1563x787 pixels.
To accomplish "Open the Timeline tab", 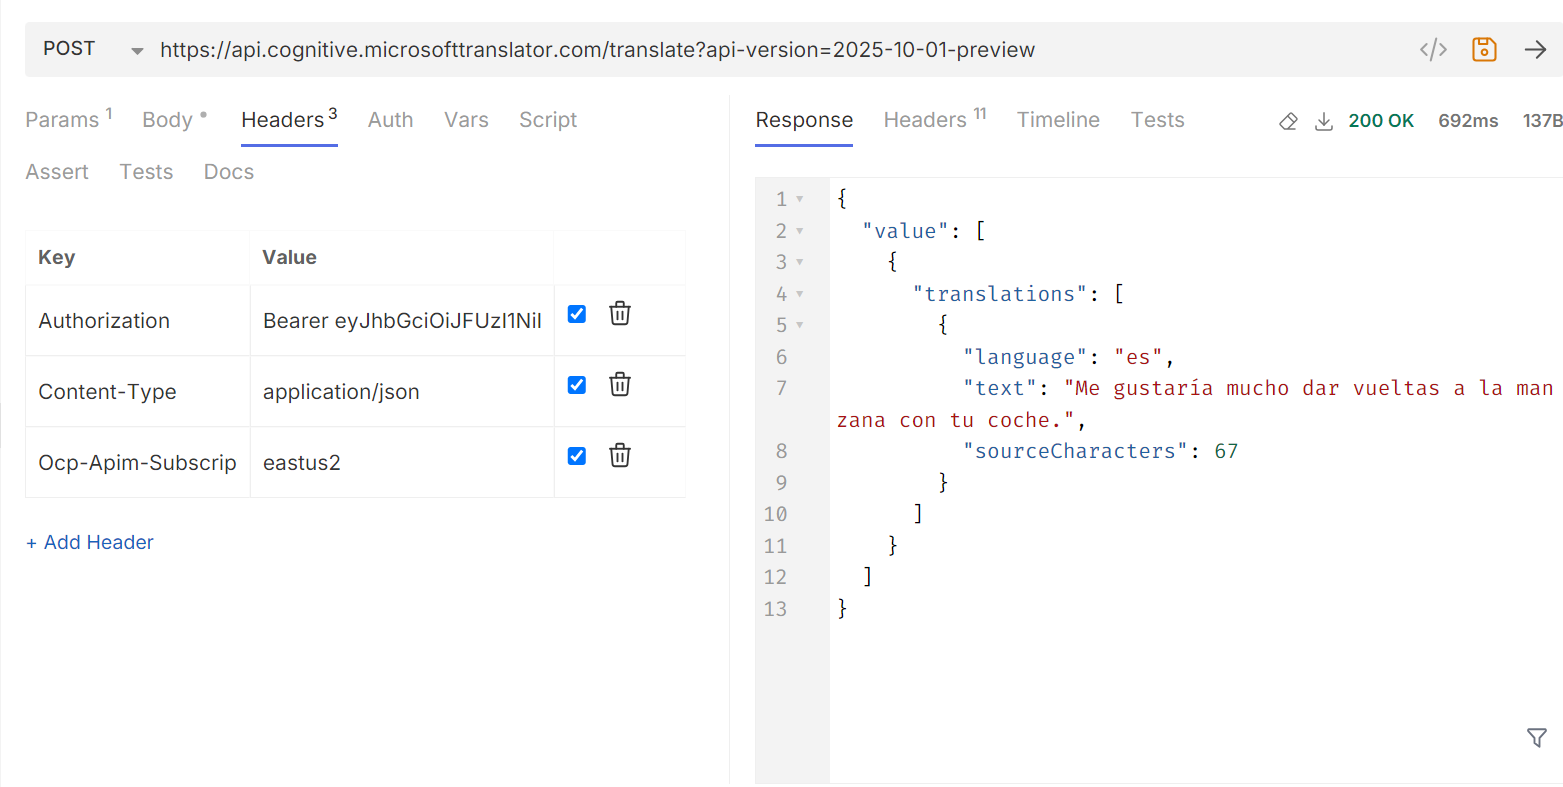I will pyautogui.click(x=1058, y=120).
